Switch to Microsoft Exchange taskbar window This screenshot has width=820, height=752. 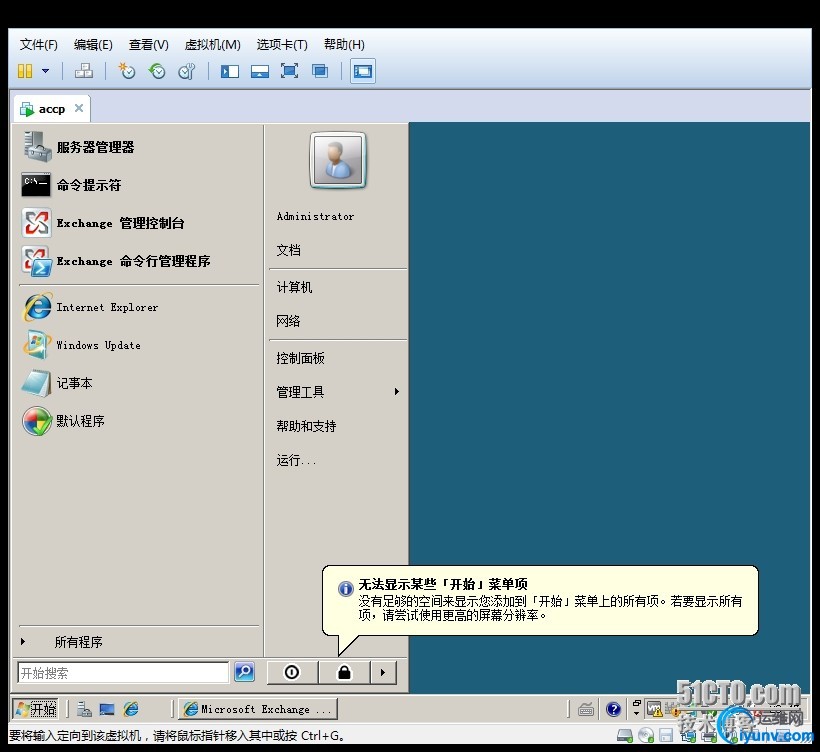coord(258,709)
